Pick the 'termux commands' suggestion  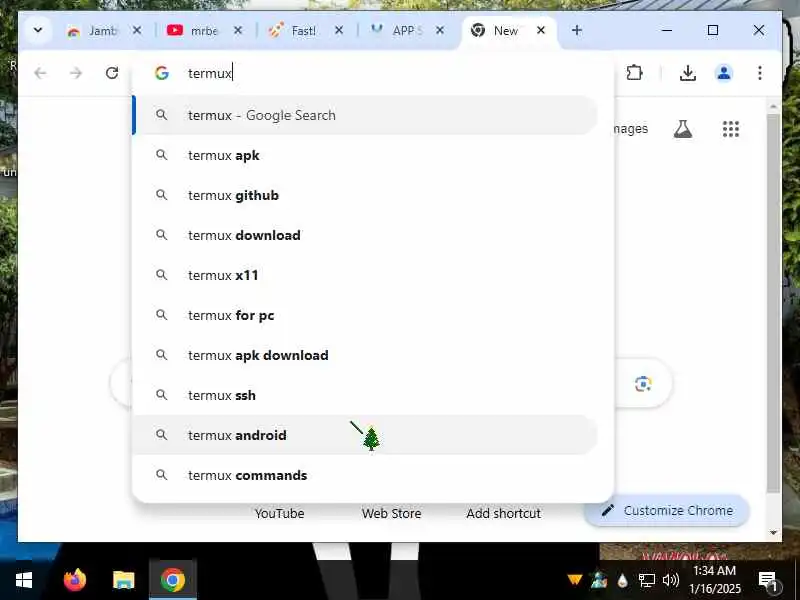[x=365, y=475]
